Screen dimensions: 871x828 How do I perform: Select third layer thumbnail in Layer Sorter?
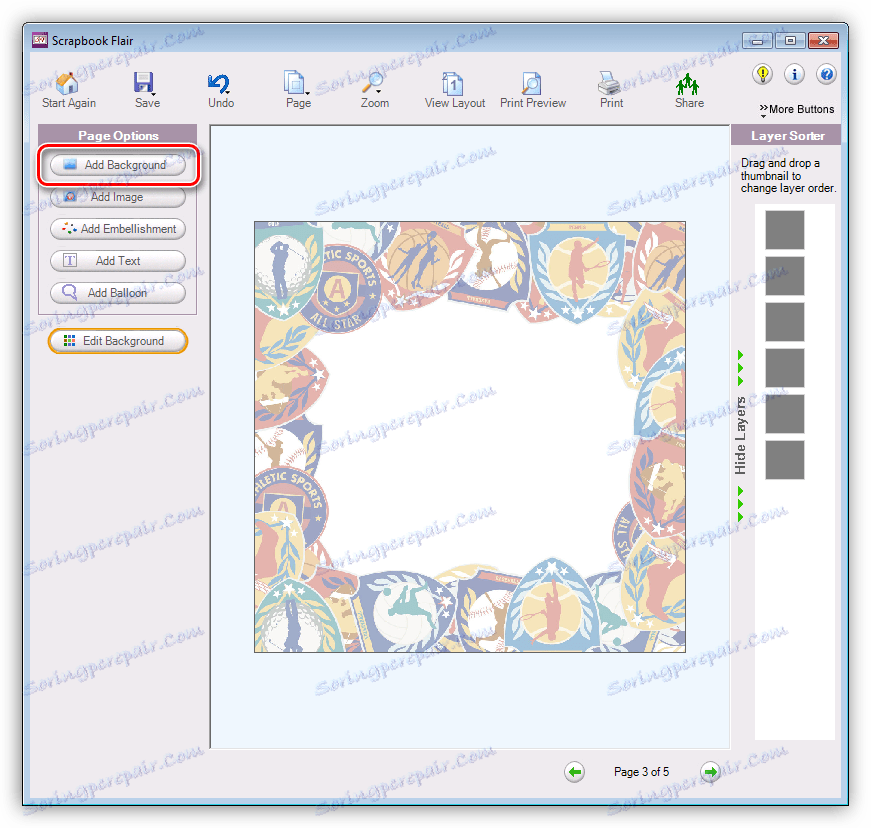click(784, 322)
